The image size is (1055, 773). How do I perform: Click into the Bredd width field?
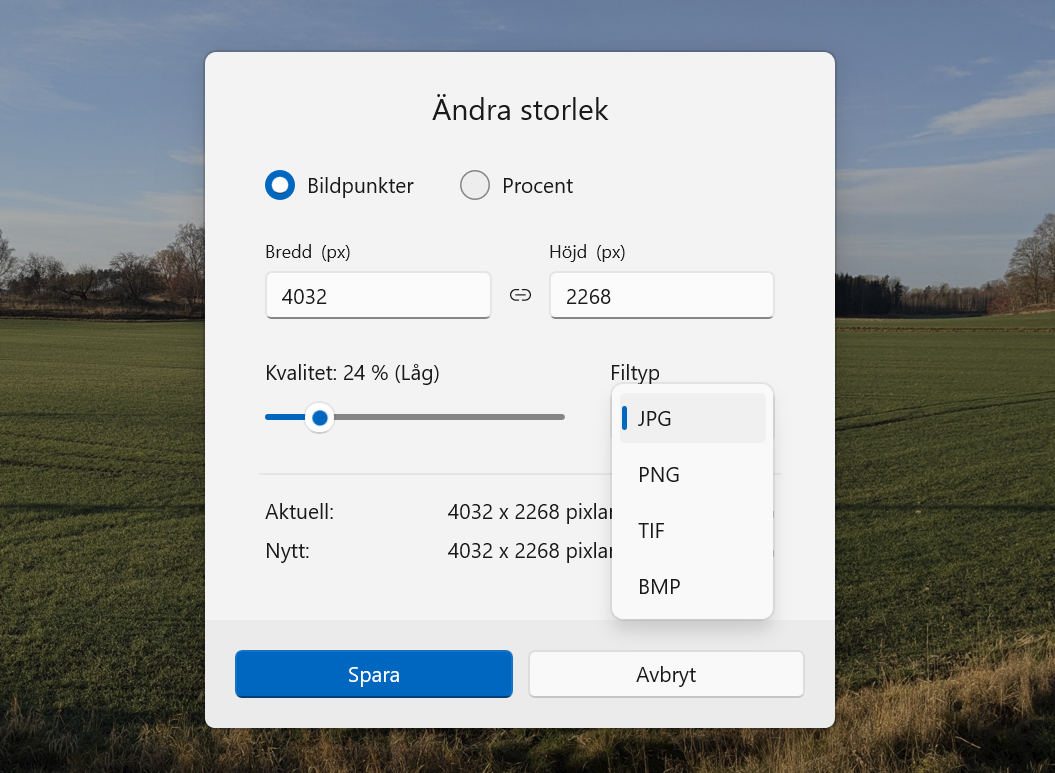(378, 296)
